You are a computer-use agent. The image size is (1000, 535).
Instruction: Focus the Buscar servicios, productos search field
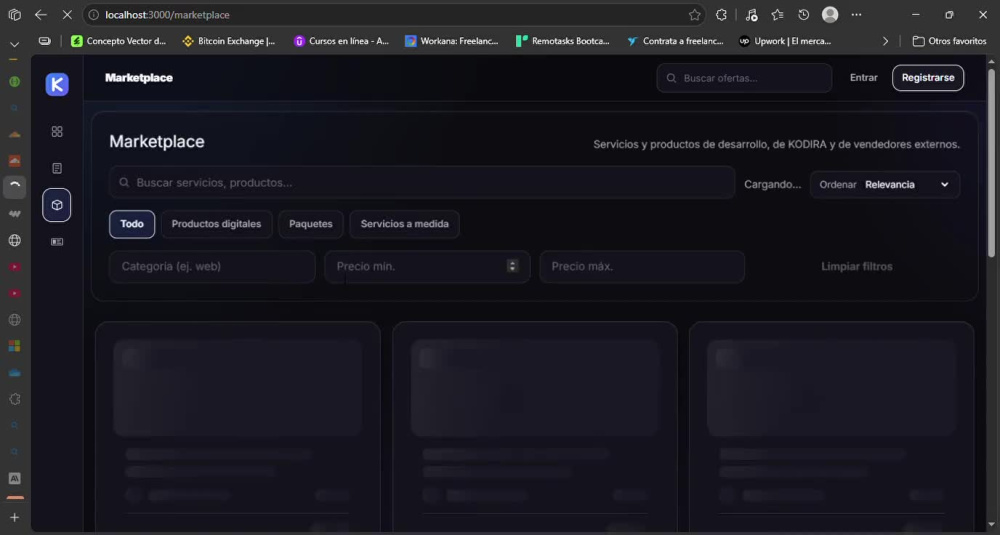pyautogui.click(x=422, y=182)
